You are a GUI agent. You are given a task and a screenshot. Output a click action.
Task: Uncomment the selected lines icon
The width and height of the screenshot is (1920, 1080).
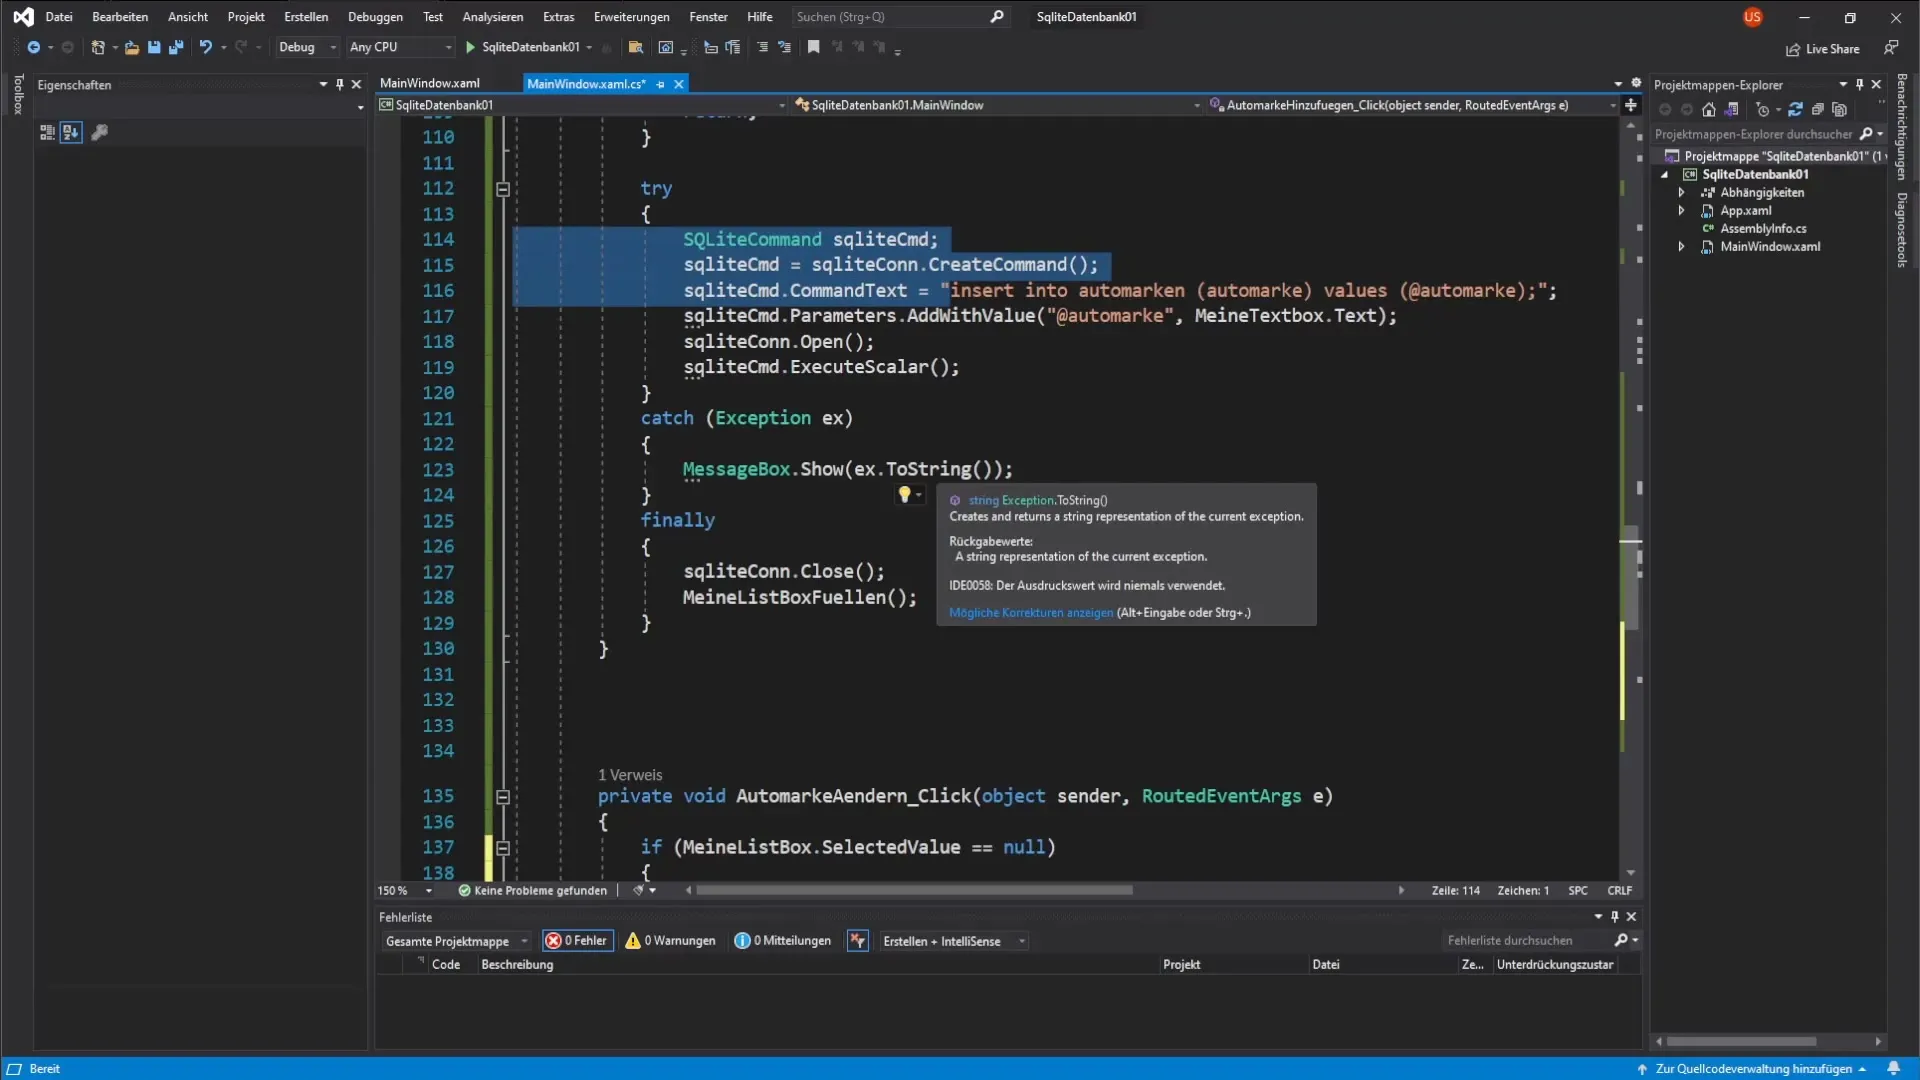coord(784,47)
